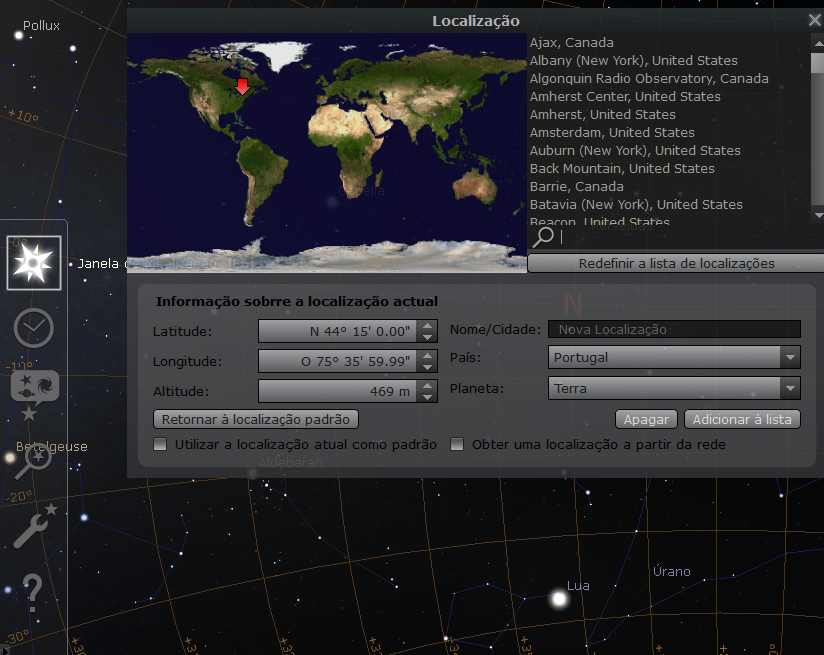Open Sky and viewing options icon
824x655 pixels.
pyautogui.click(x=35, y=393)
